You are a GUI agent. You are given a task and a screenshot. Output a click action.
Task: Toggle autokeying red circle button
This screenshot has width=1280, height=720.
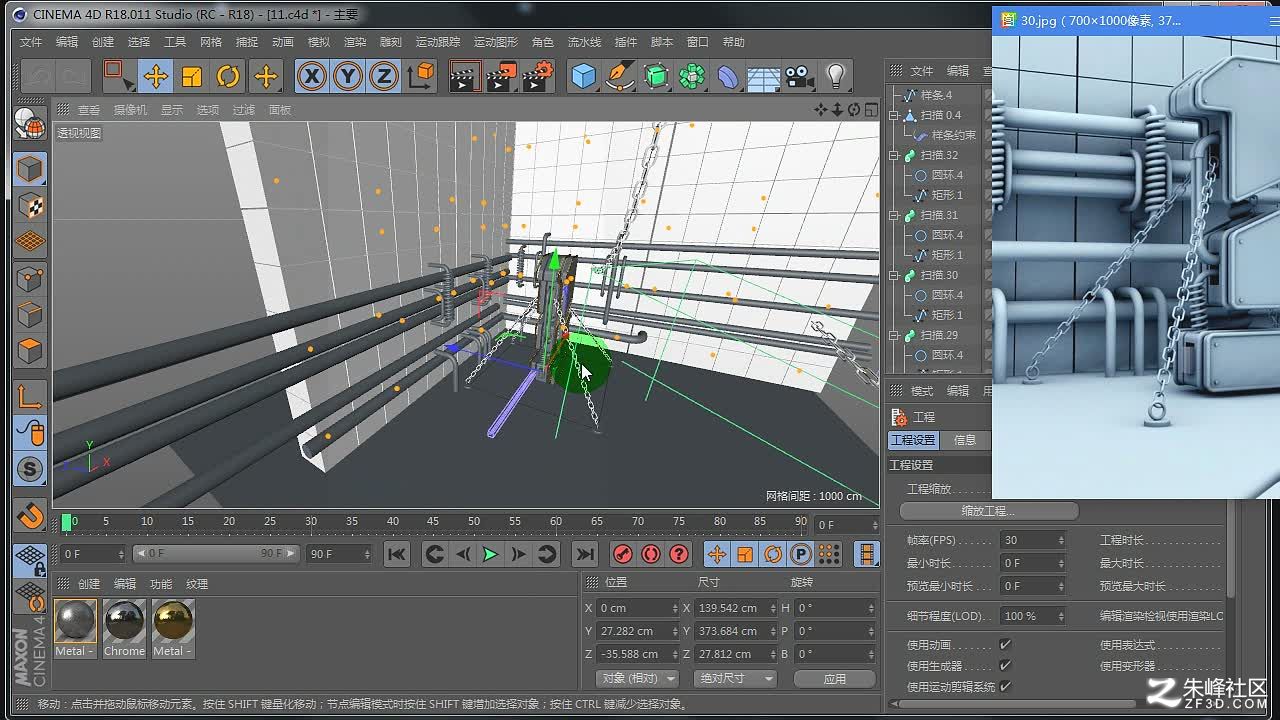(x=651, y=554)
